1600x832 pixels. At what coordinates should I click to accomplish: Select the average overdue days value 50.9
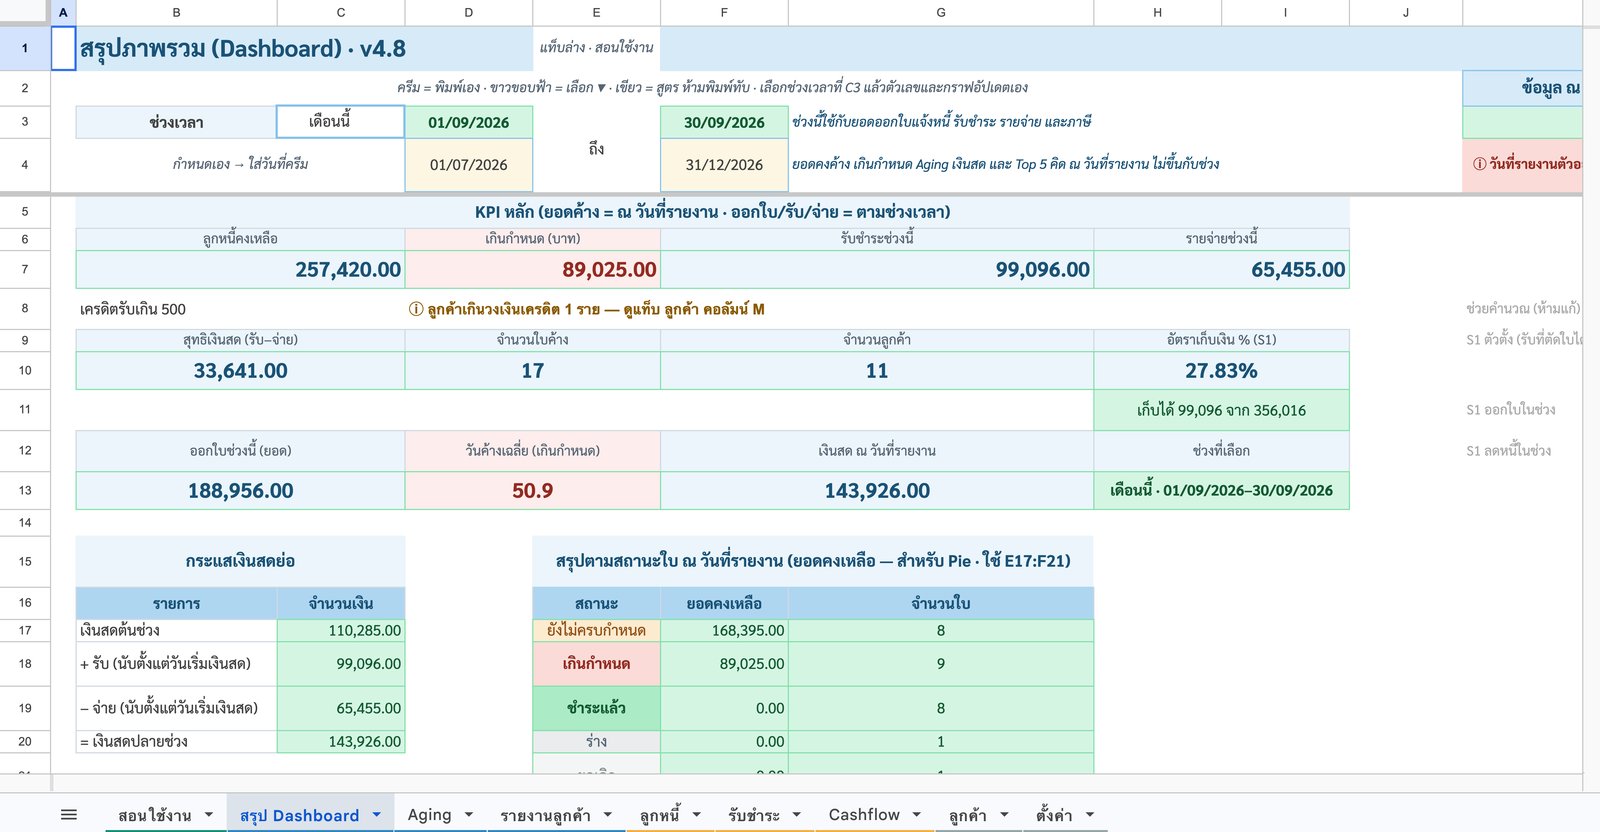pos(533,490)
